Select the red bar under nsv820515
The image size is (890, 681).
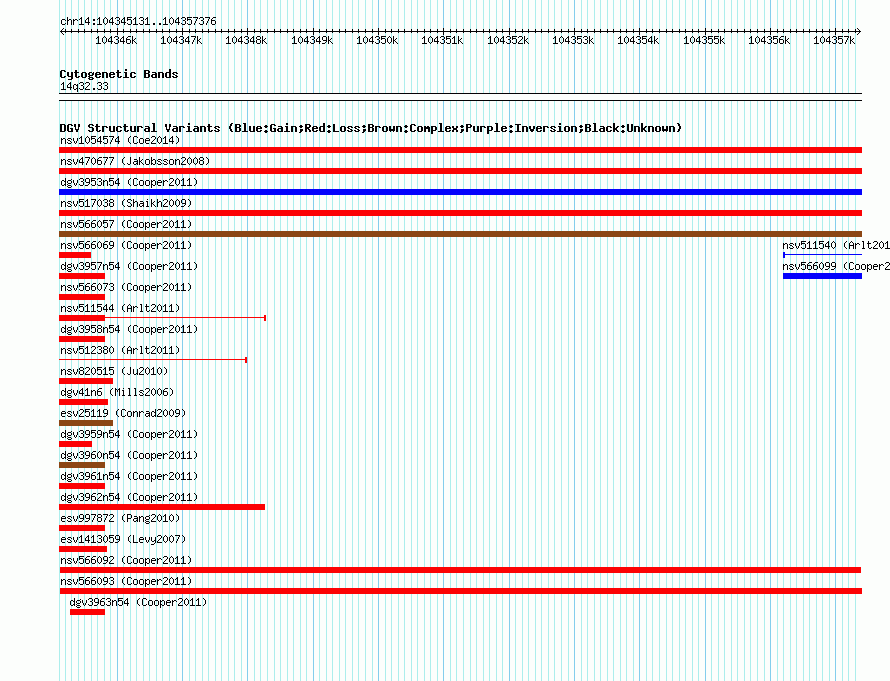(x=86, y=381)
